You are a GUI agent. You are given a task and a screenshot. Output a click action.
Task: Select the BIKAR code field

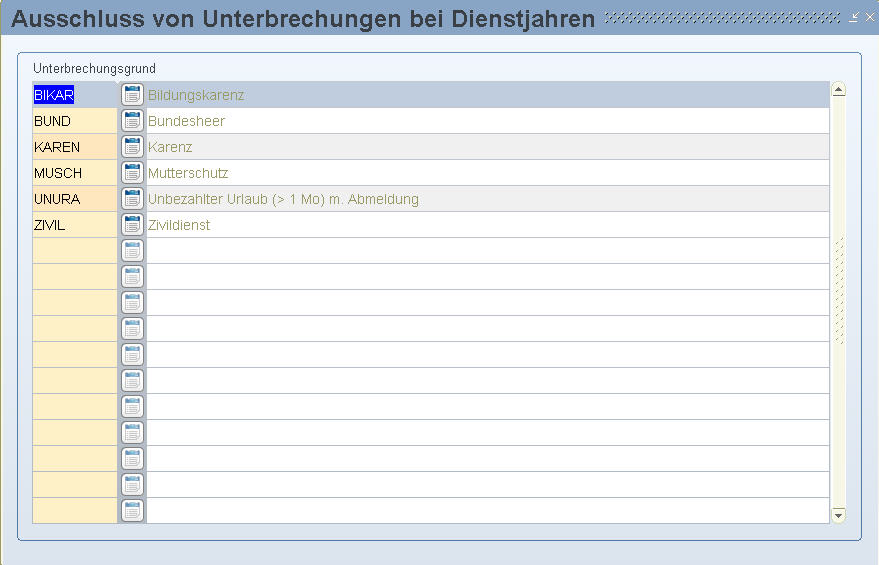[x=75, y=95]
